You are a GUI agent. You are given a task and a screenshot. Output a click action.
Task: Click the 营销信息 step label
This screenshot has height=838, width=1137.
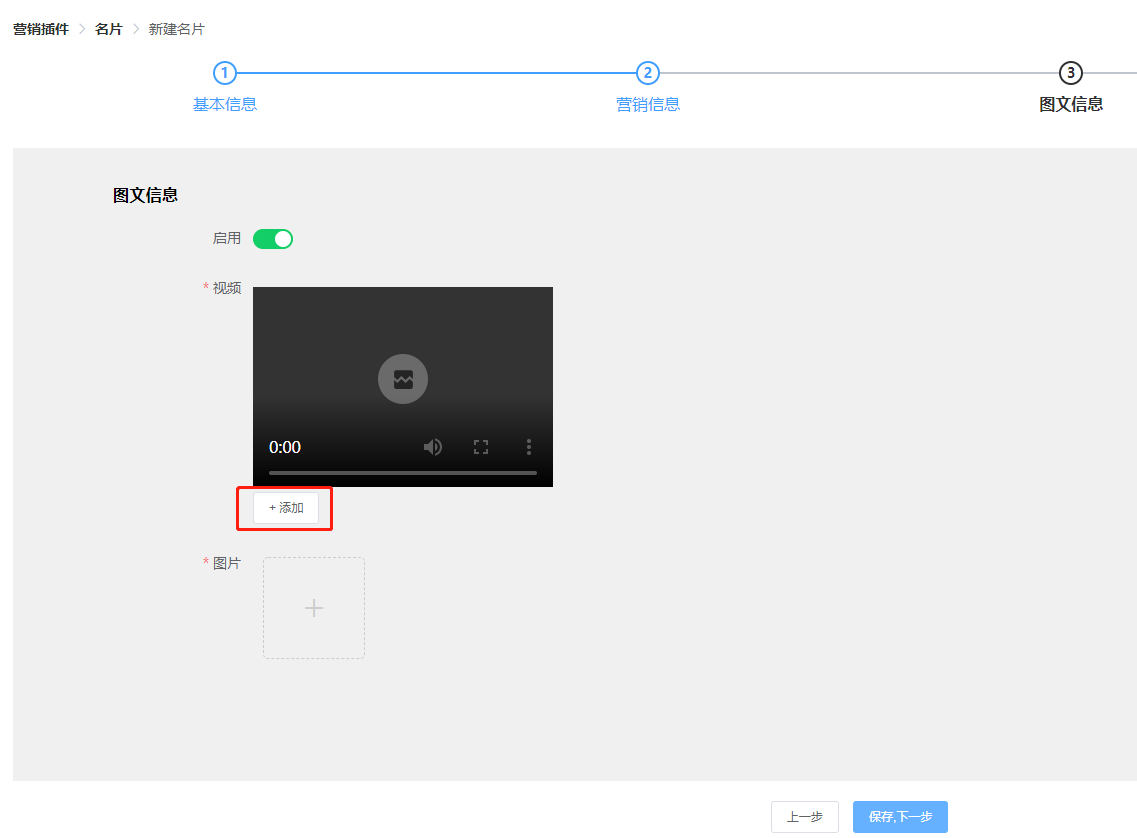(648, 104)
